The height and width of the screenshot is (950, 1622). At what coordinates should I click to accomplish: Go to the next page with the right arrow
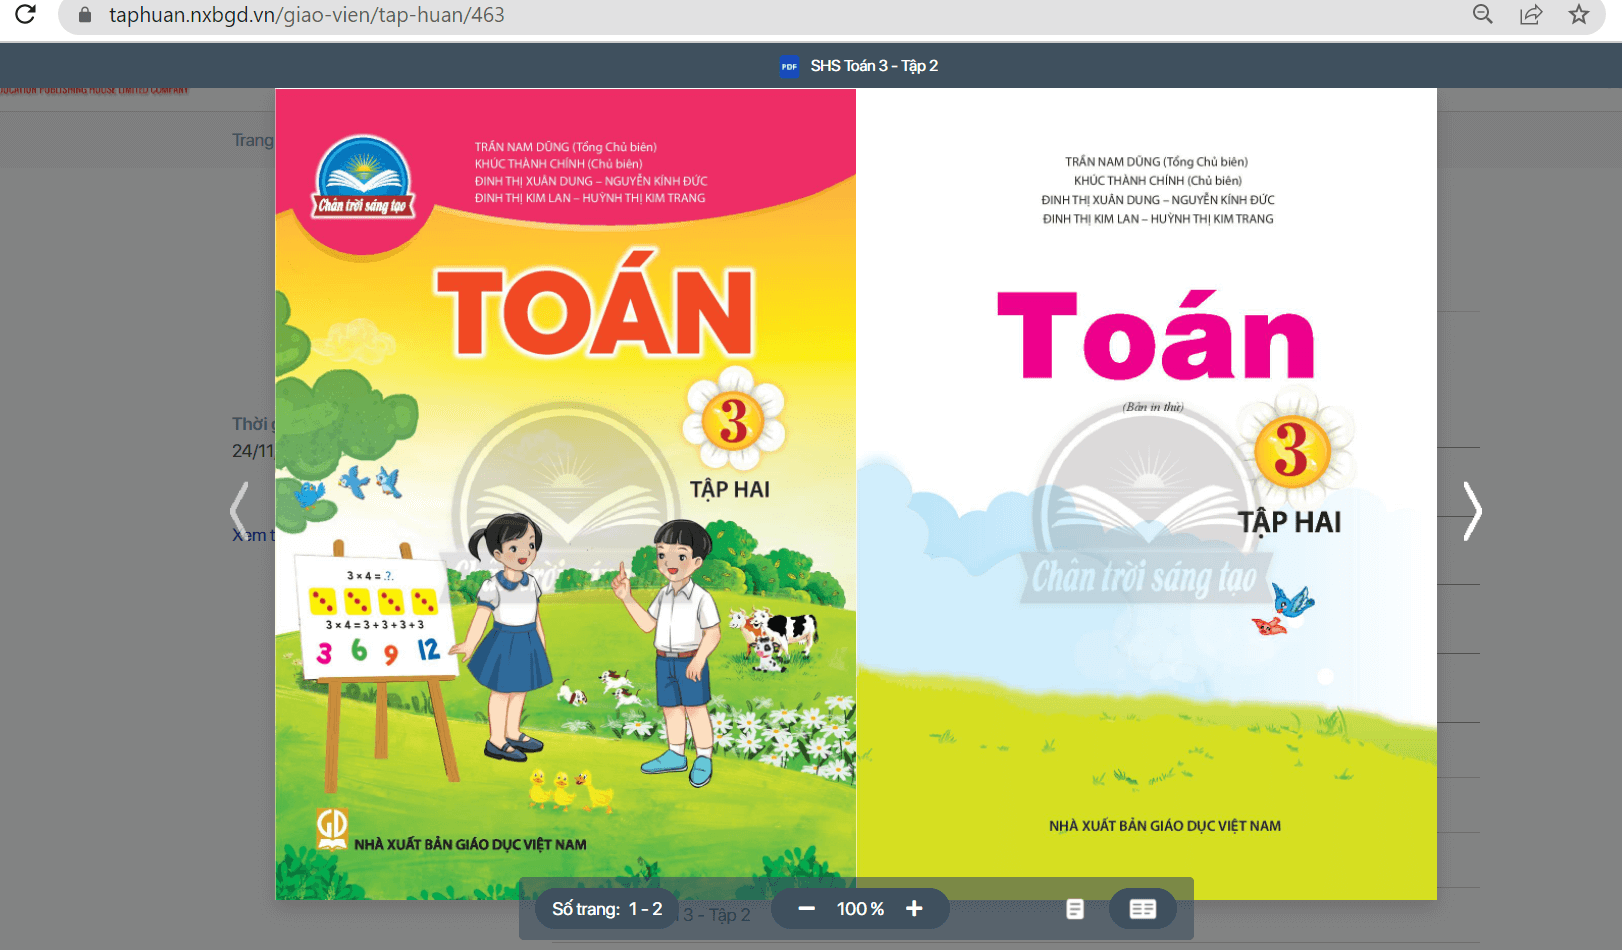(x=1472, y=511)
